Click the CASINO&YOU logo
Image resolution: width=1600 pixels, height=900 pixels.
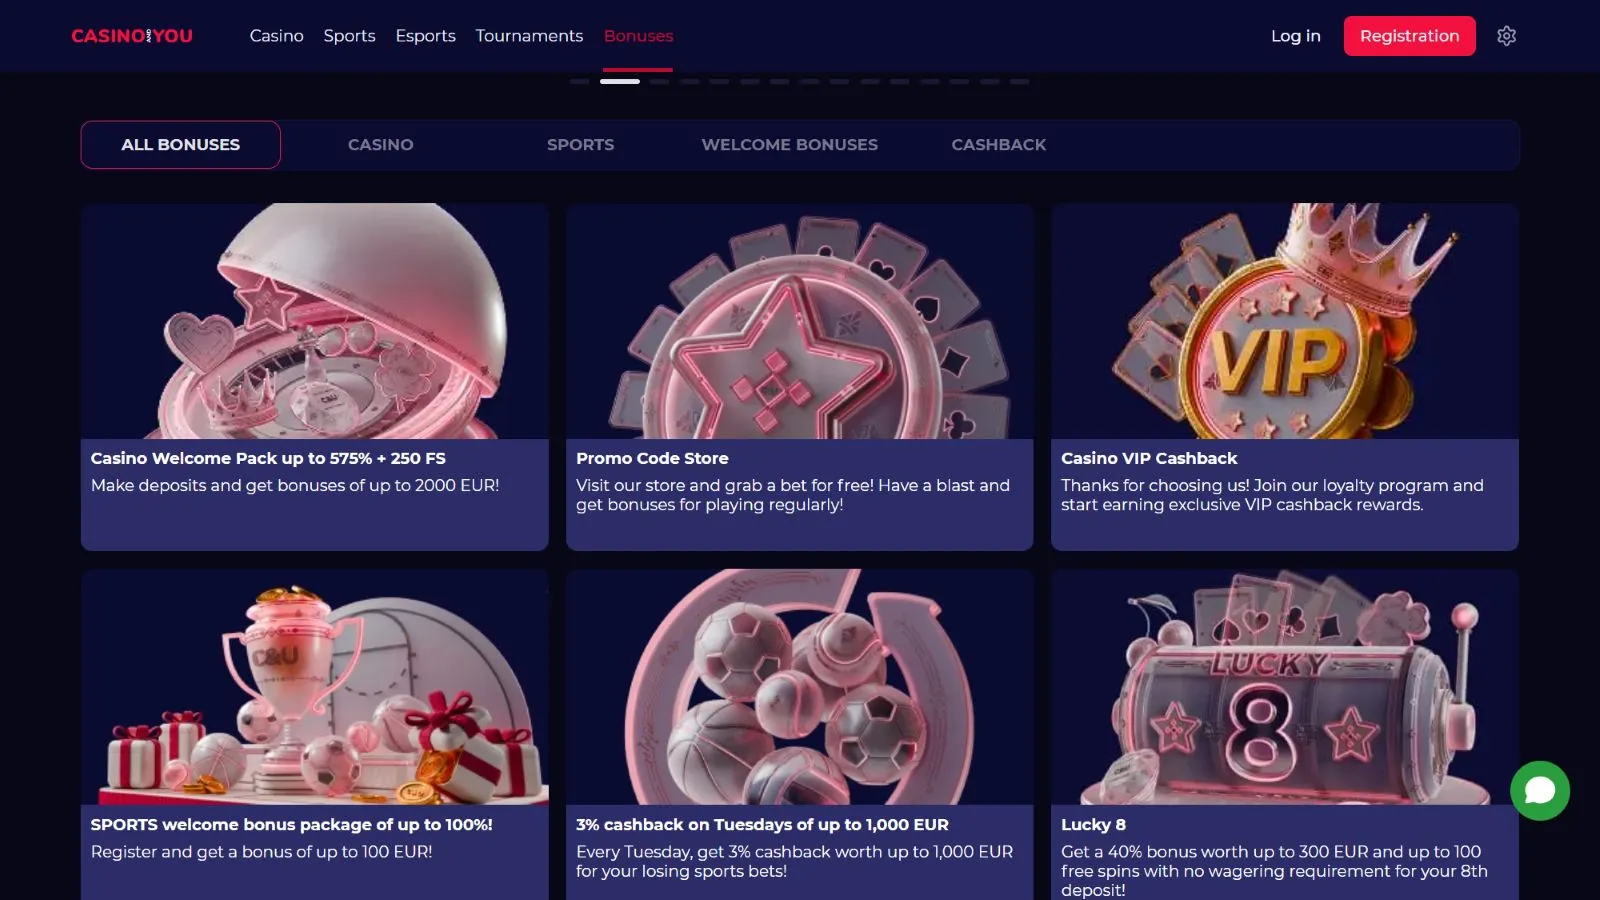tap(132, 36)
